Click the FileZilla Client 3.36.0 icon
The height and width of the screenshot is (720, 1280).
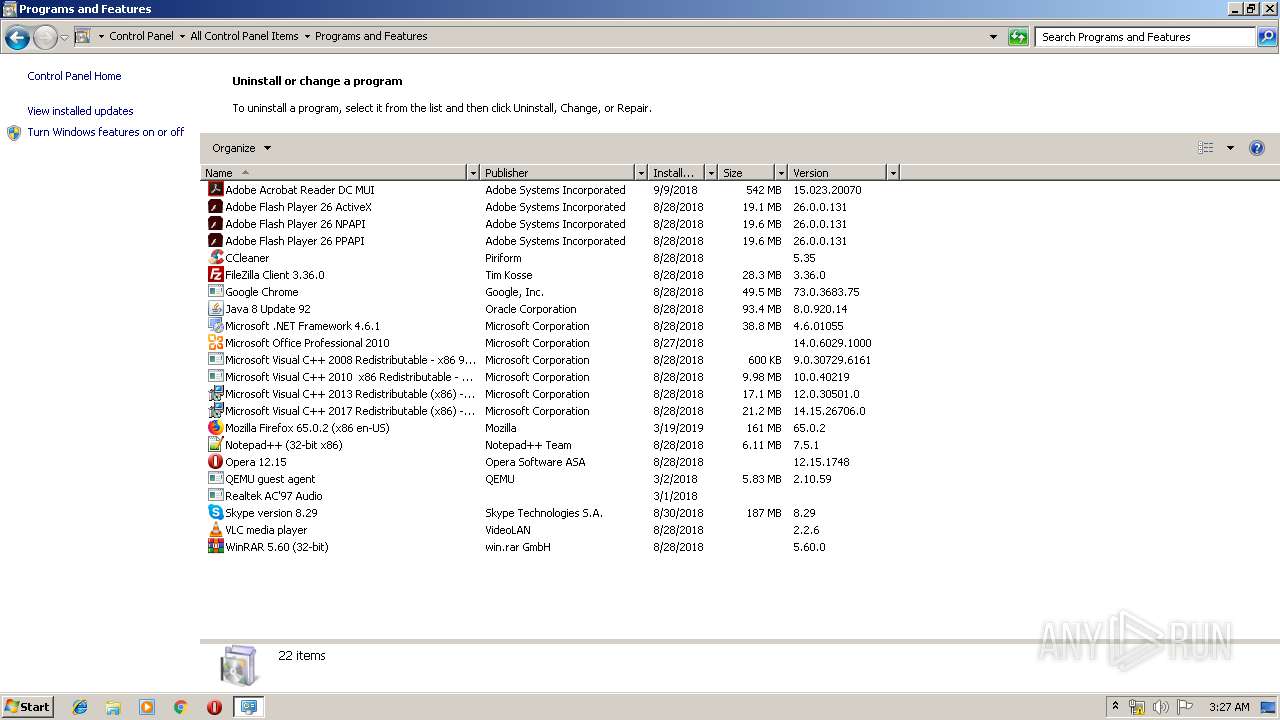point(215,274)
